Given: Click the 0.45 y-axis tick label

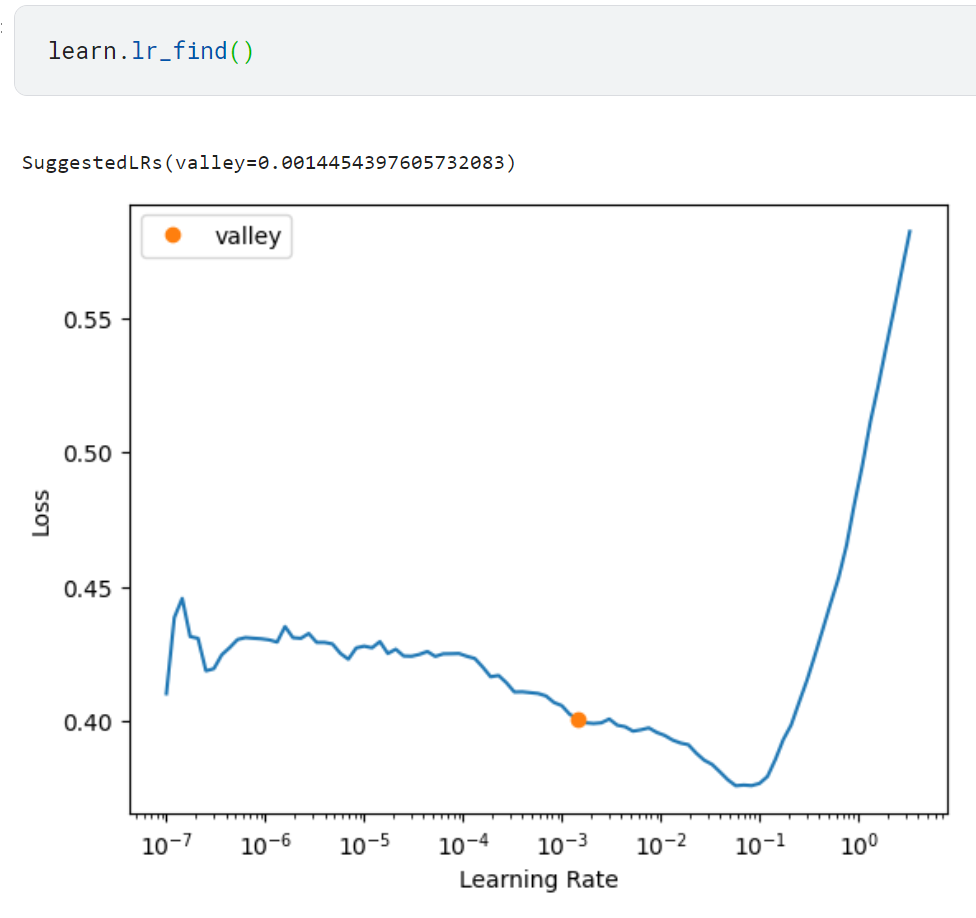Looking at the screenshot, I should tap(88, 589).
